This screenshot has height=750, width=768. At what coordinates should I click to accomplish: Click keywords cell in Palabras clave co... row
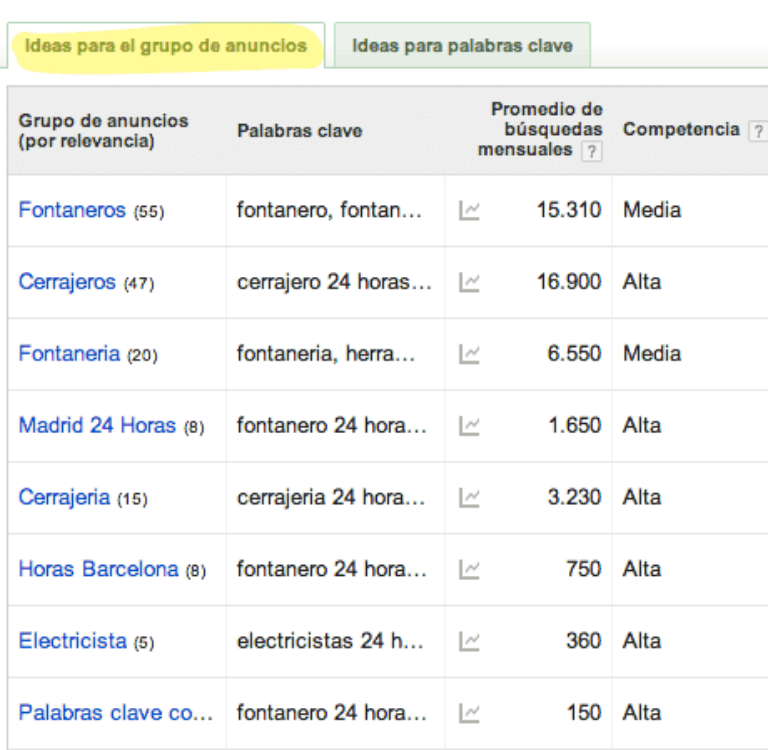point(332,713)
